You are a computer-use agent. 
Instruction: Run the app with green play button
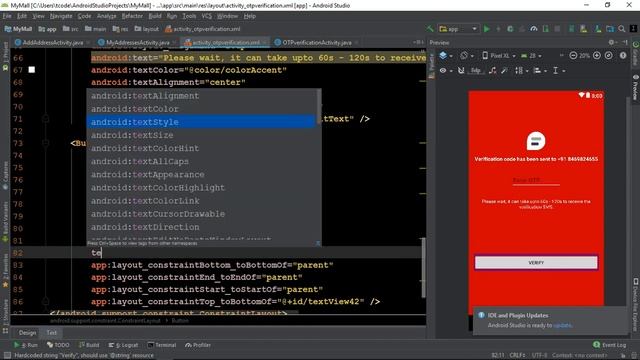tap(487, 29)
